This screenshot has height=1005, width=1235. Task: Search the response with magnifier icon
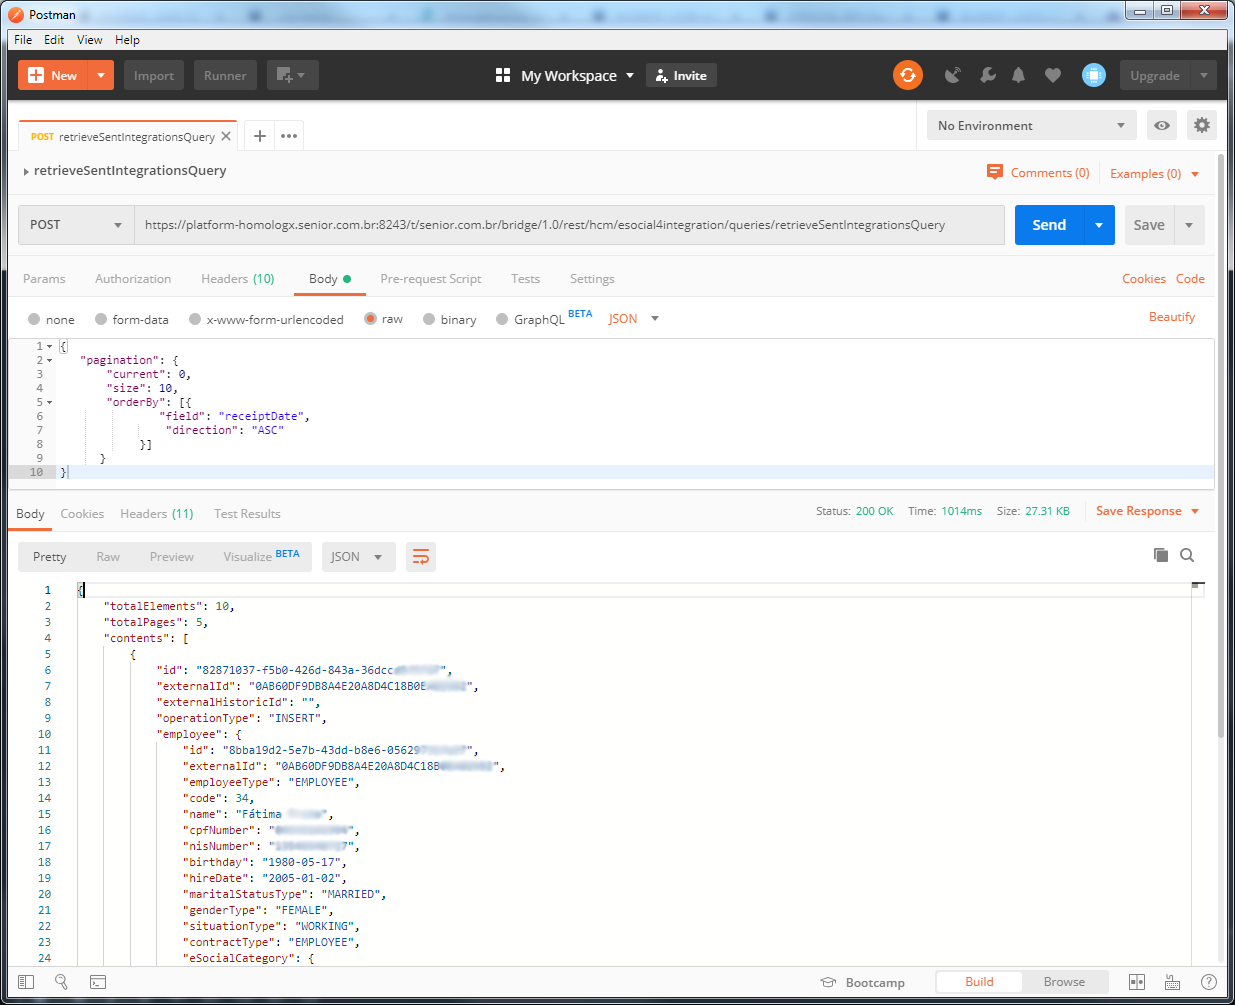pyautogui.click(x=1187, y=555)
